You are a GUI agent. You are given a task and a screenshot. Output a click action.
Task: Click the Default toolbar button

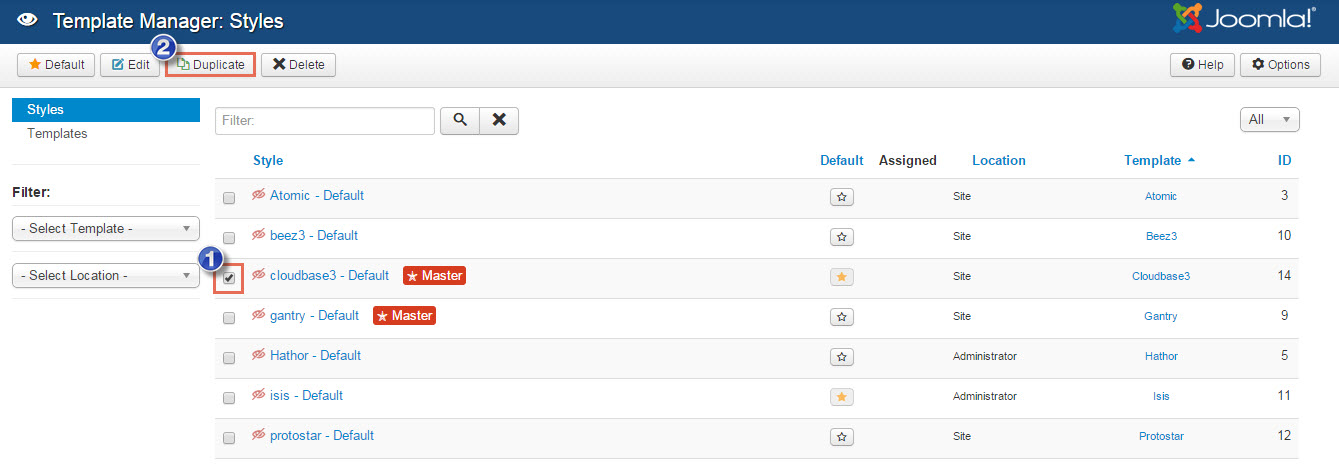[x=56, y=64]
